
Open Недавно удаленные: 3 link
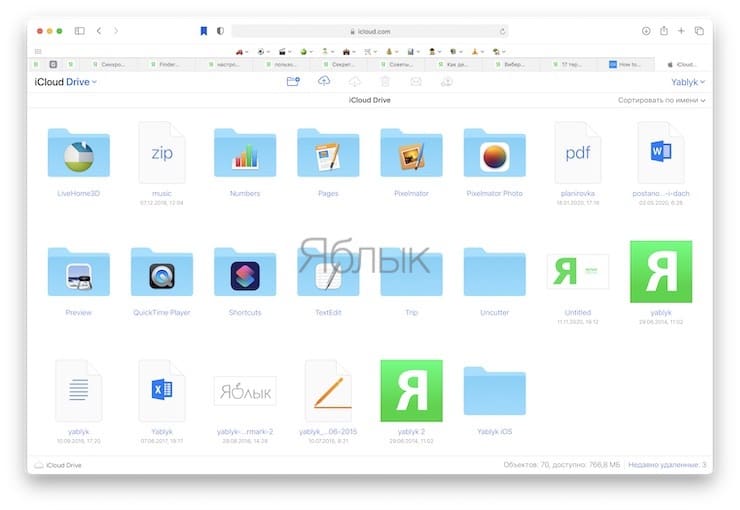667,465
